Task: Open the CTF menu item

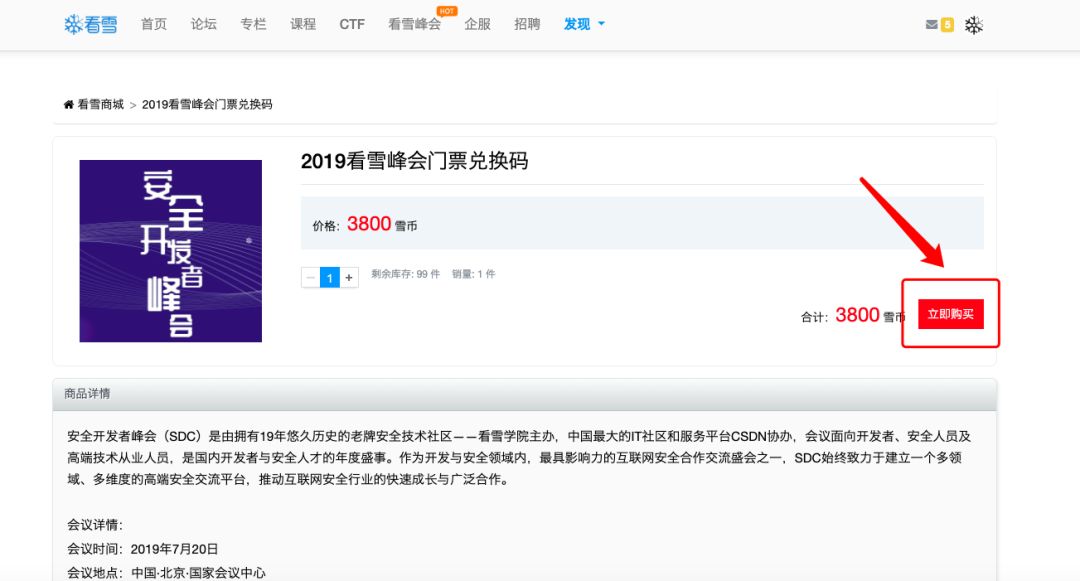Action: click(x=352, y=24)
